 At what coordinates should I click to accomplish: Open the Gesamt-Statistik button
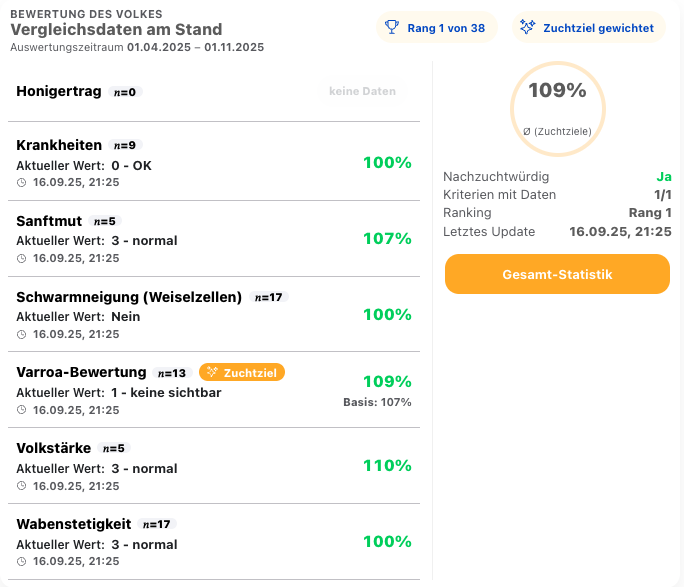pyautogui.click(x=557, y=274)
